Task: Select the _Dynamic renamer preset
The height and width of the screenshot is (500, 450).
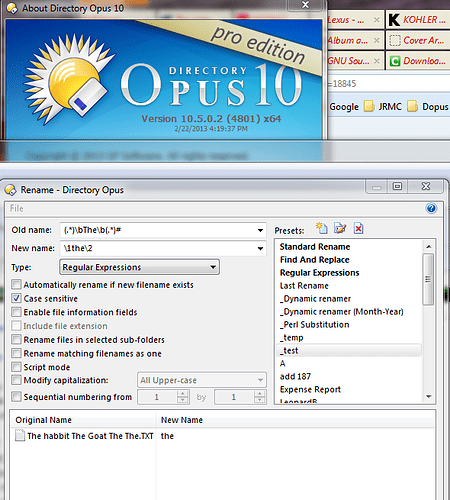Action: coord(315,299)
